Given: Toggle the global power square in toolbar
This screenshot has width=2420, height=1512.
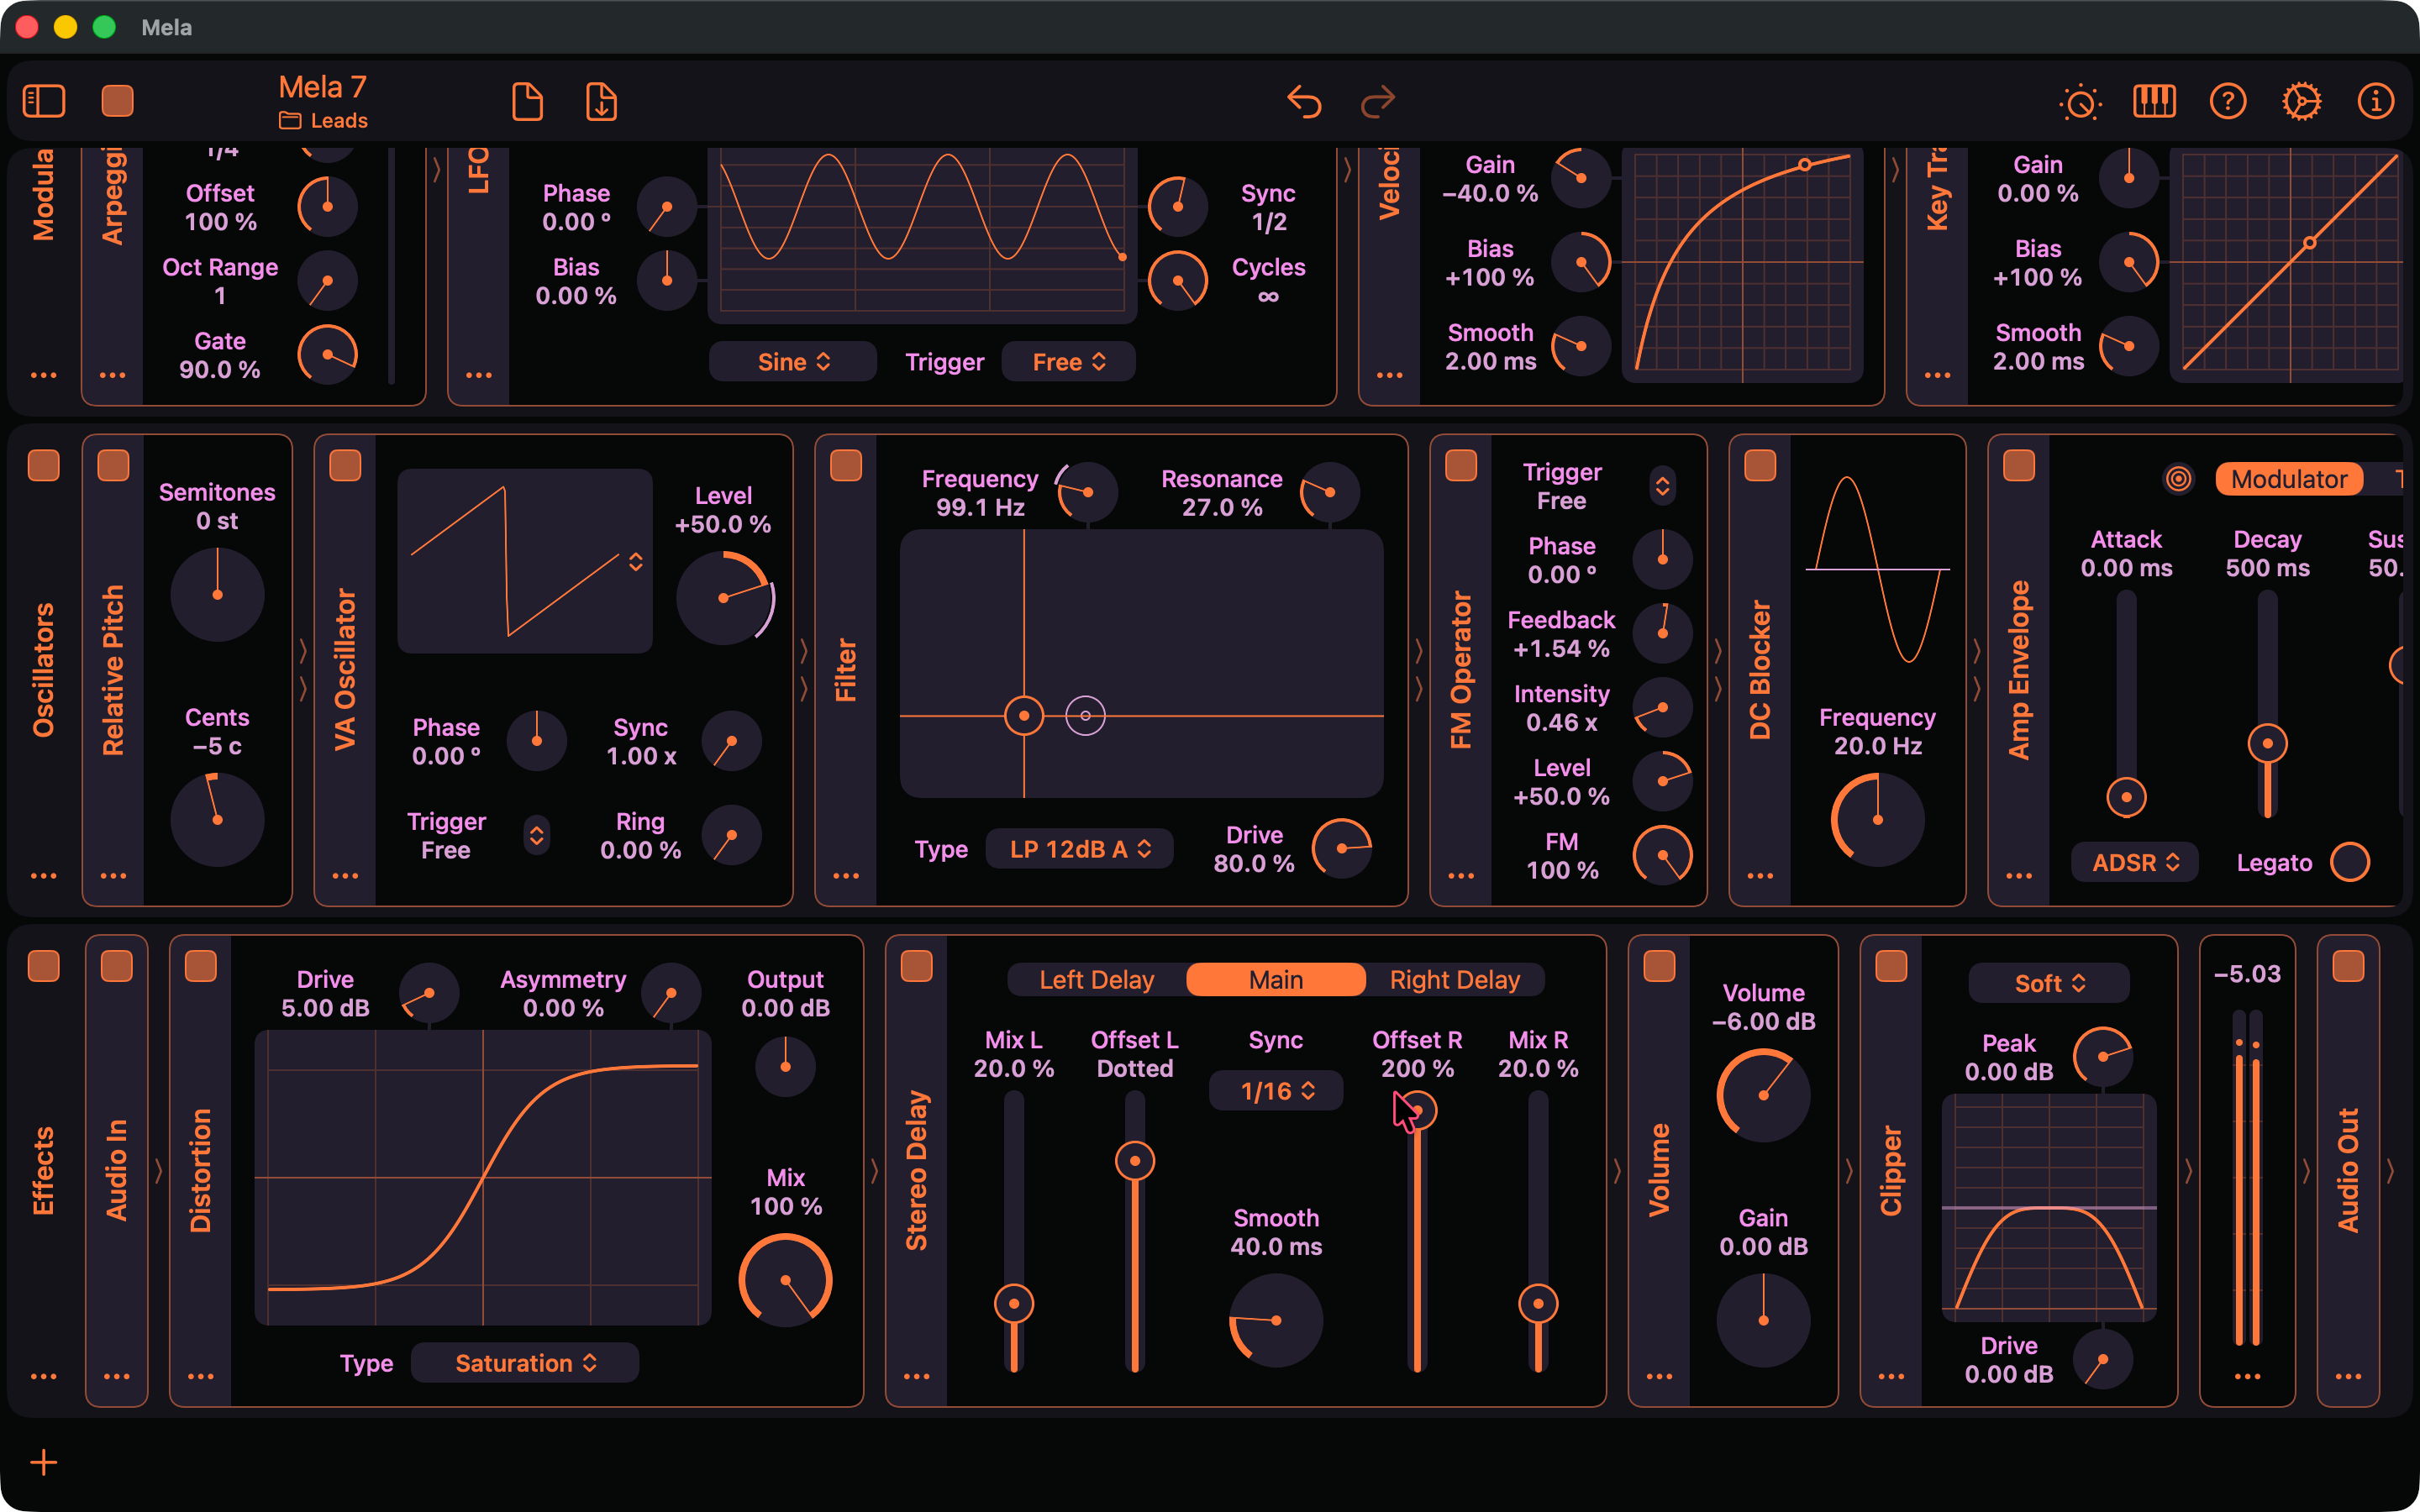Looking at the screenshot, I should (118, 101).
